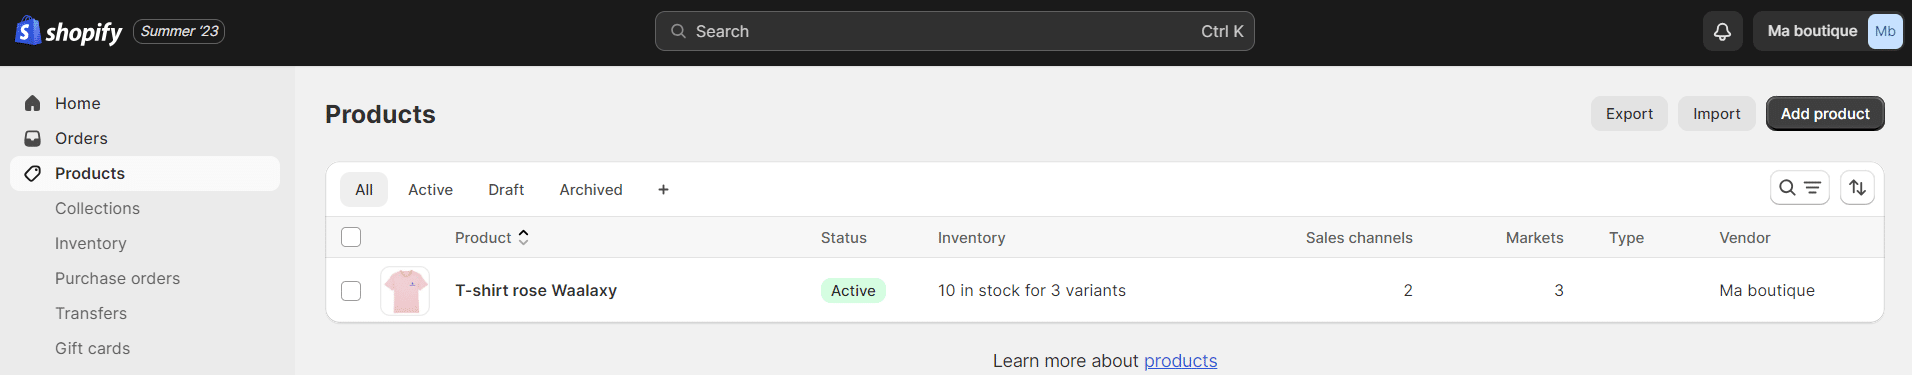
Task: Open the pink T-shirt thumbnail
Action: tap(405, 291)
